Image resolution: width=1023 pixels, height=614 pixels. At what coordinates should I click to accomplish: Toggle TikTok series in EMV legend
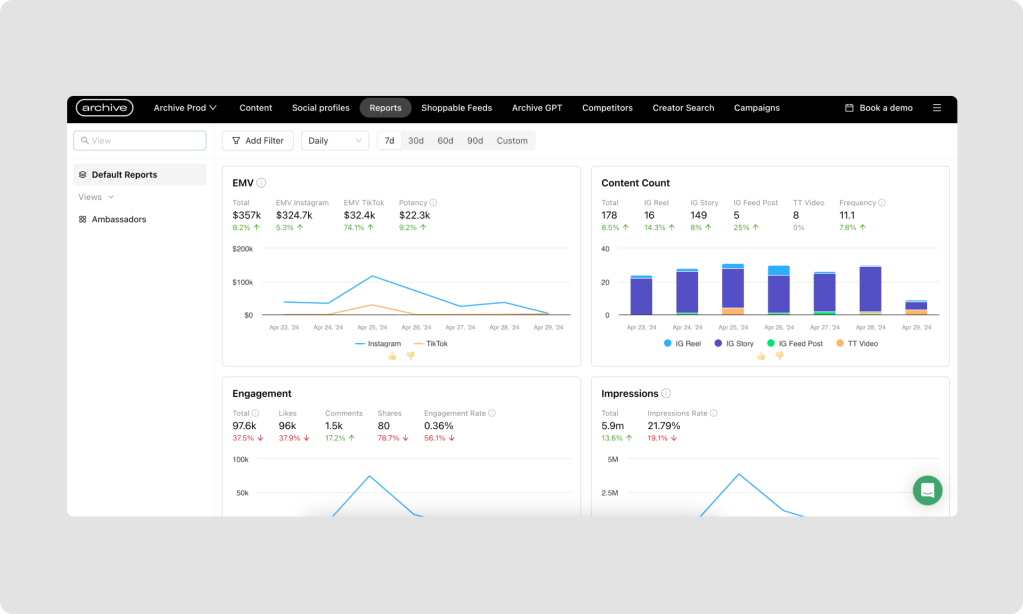click(430, 343)
